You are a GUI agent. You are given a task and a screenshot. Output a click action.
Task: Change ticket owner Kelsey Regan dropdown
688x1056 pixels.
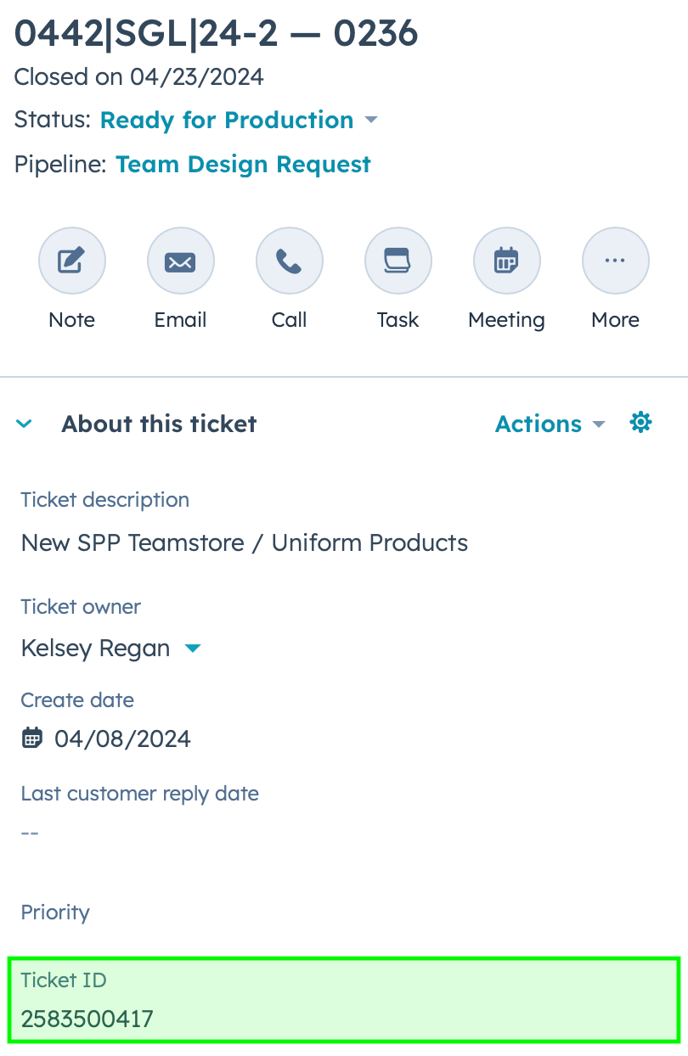pyautogui.click(x=192, y=648)
